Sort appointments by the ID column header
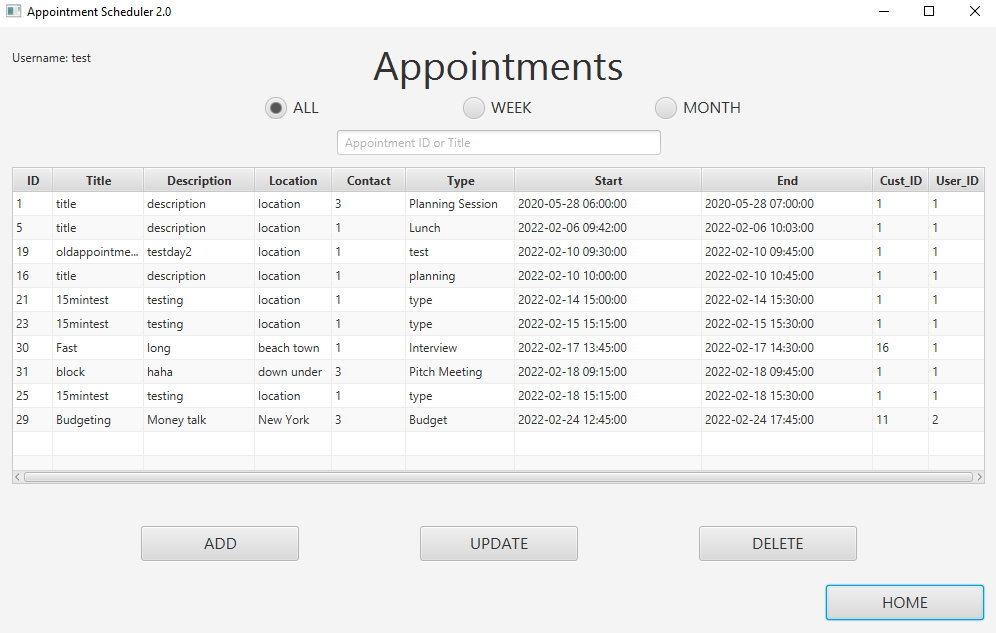The image size is (996, 633). coord(32,180)
